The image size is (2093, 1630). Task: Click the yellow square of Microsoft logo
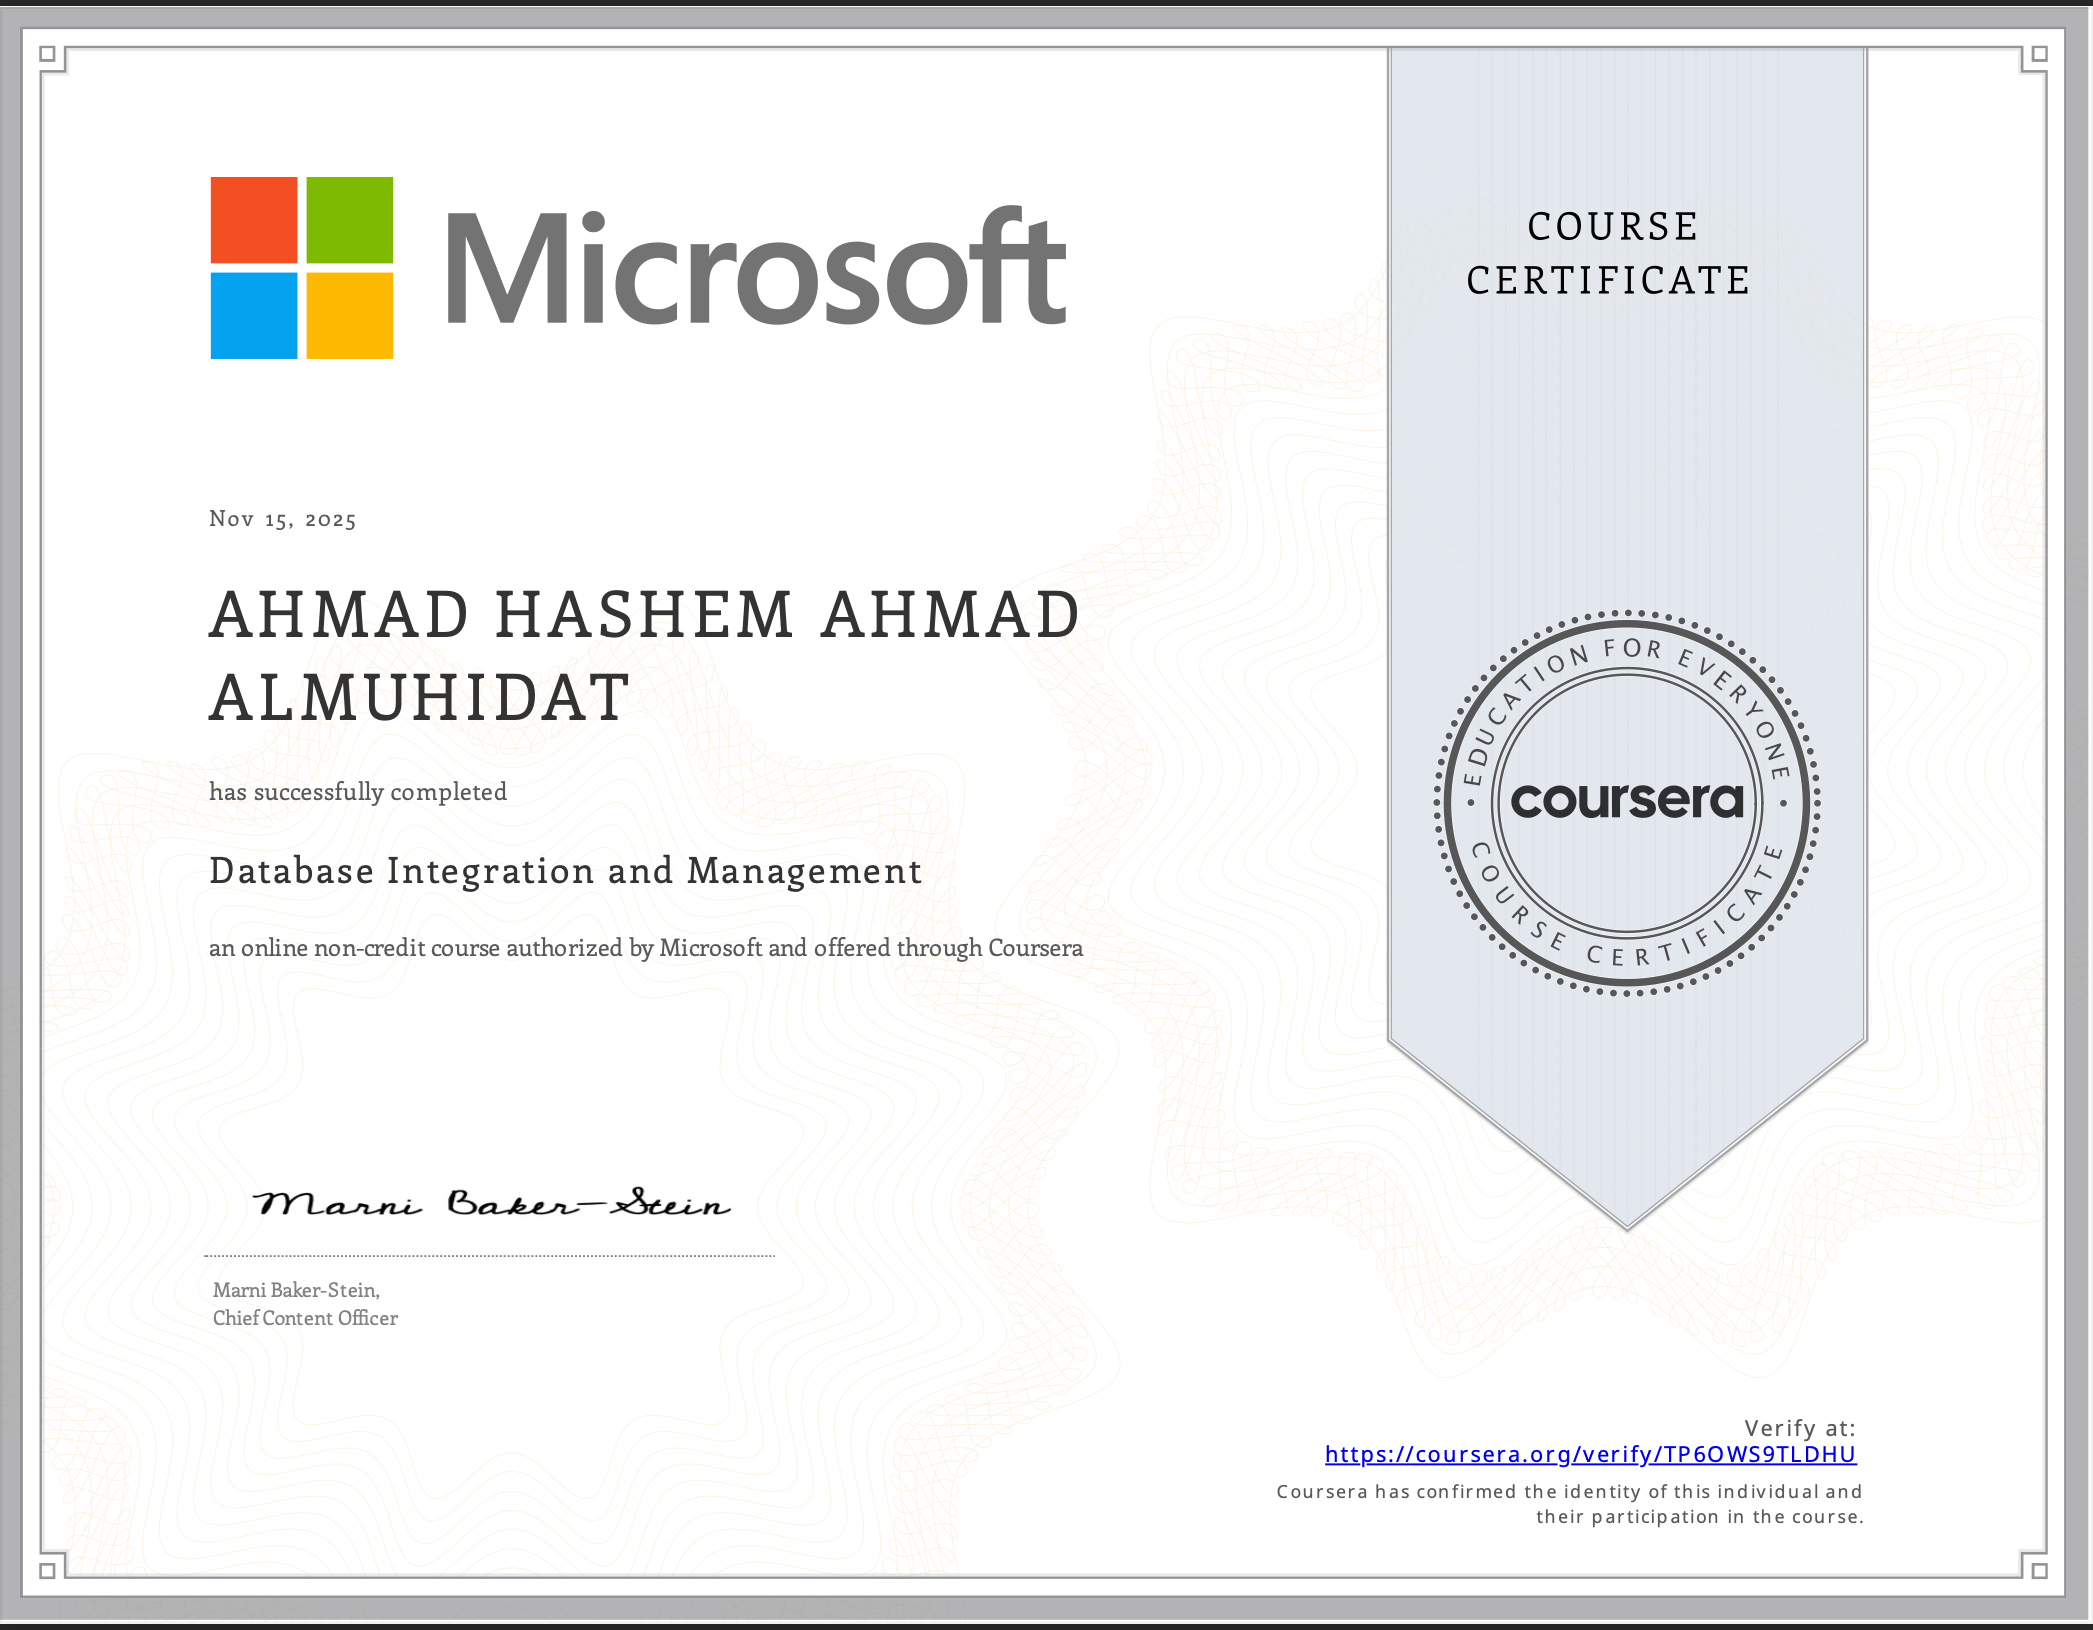tap(349, 315)
